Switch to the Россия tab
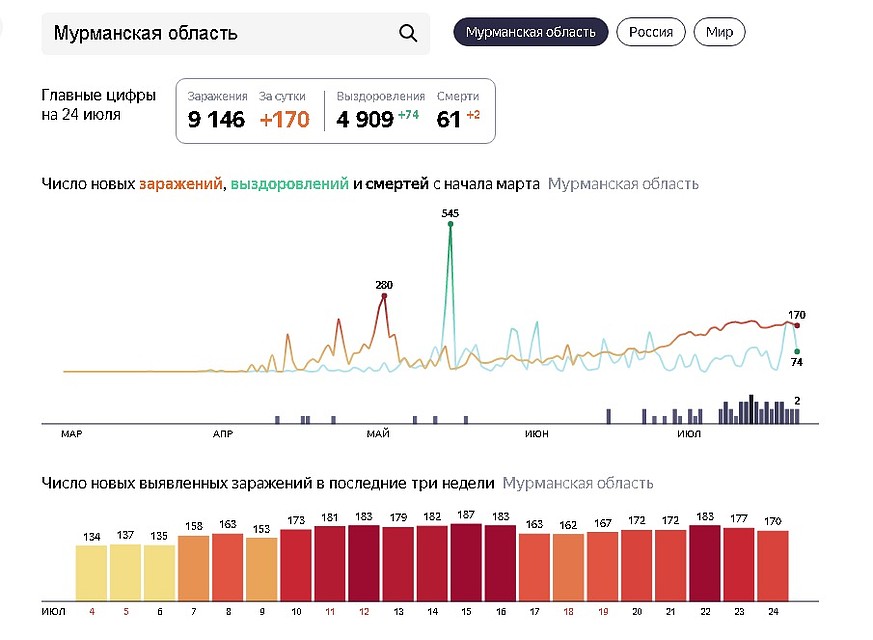This screenshot has width=873, height=640. [x=651, y=32]
